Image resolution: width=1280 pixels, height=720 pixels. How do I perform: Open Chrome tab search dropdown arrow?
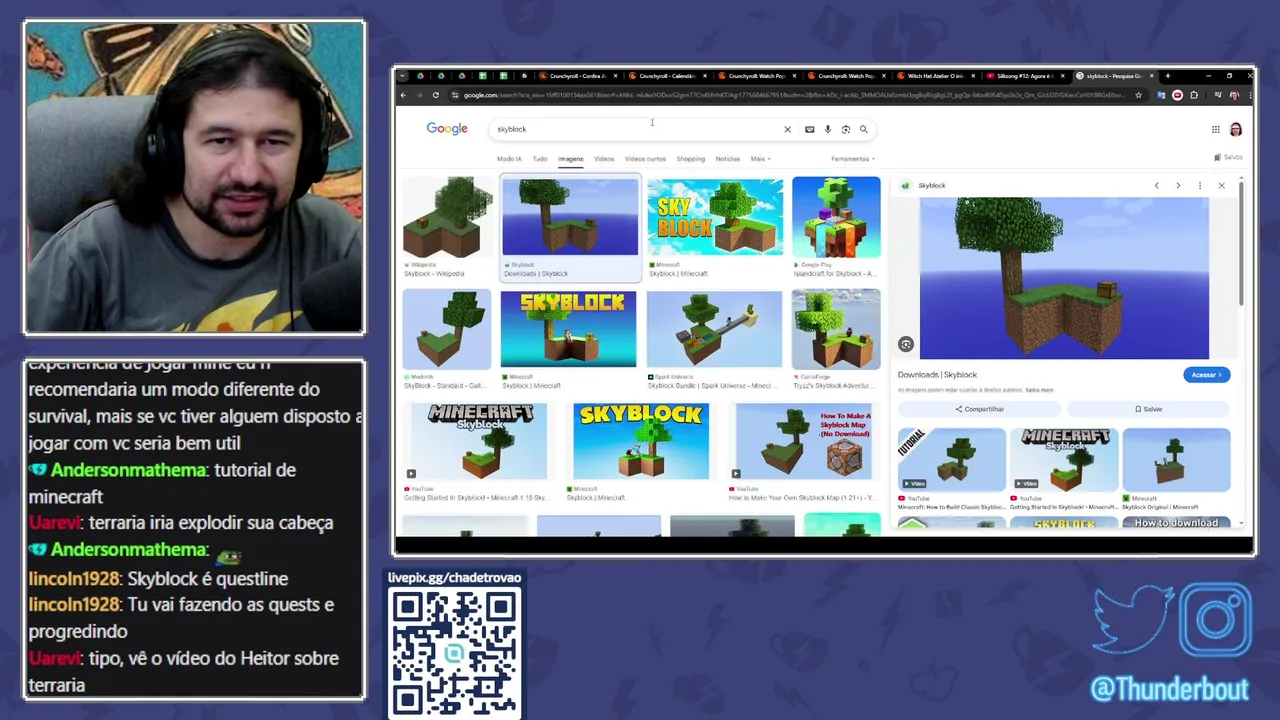pos(402,76)
